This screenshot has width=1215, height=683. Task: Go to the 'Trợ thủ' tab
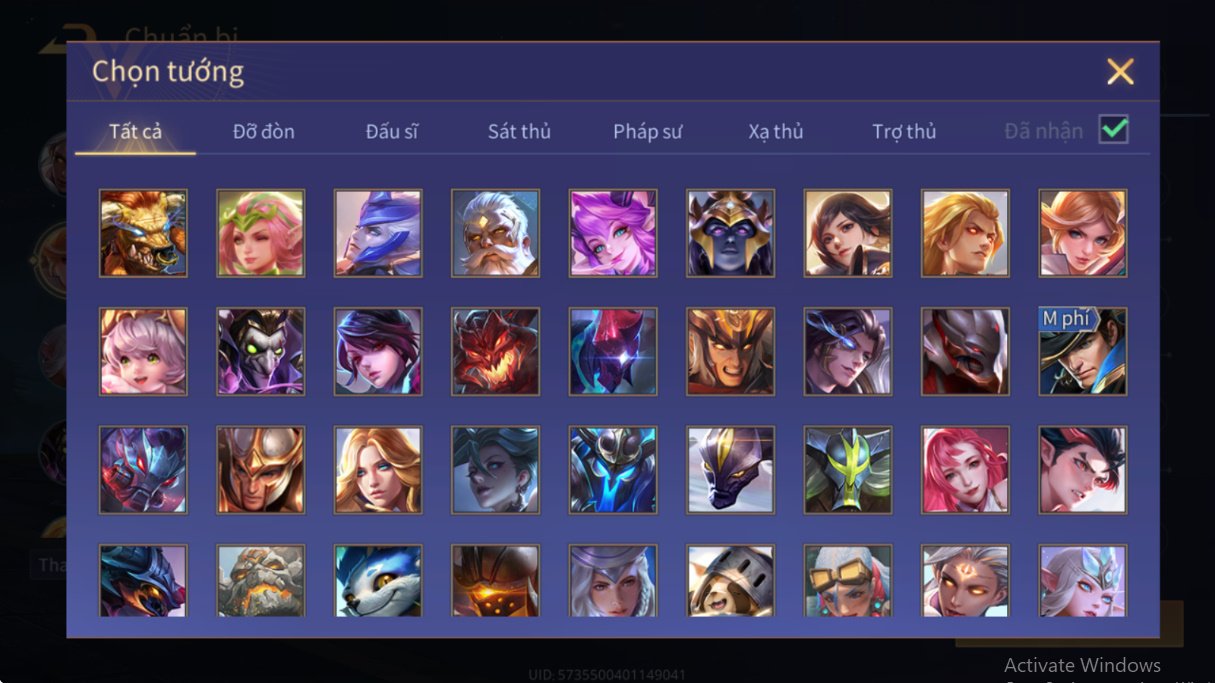click(x=904, y=132)
